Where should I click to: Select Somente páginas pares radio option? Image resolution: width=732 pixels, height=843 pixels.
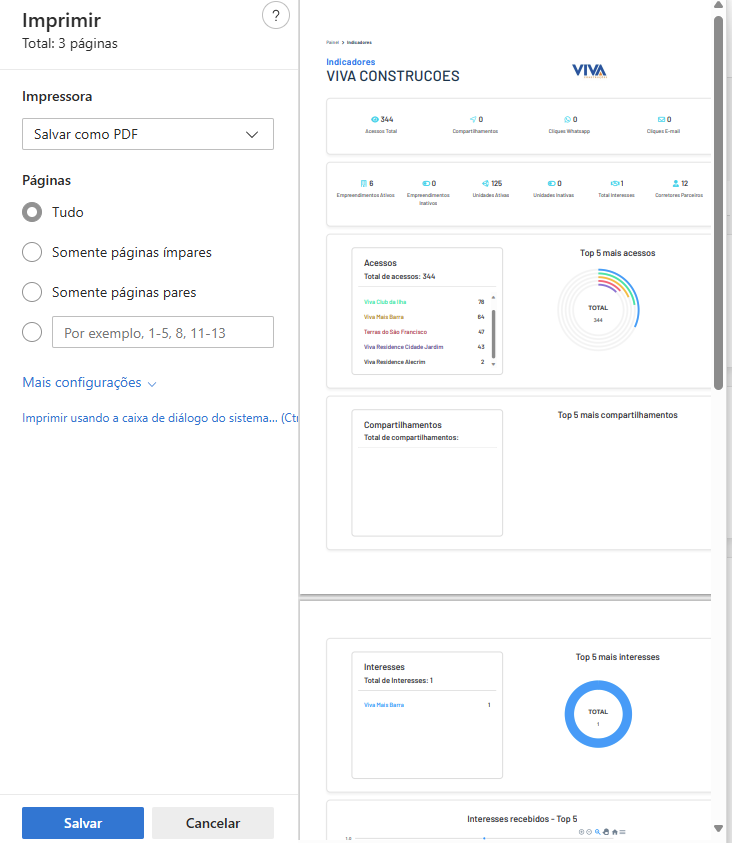(x=32, y=292)
